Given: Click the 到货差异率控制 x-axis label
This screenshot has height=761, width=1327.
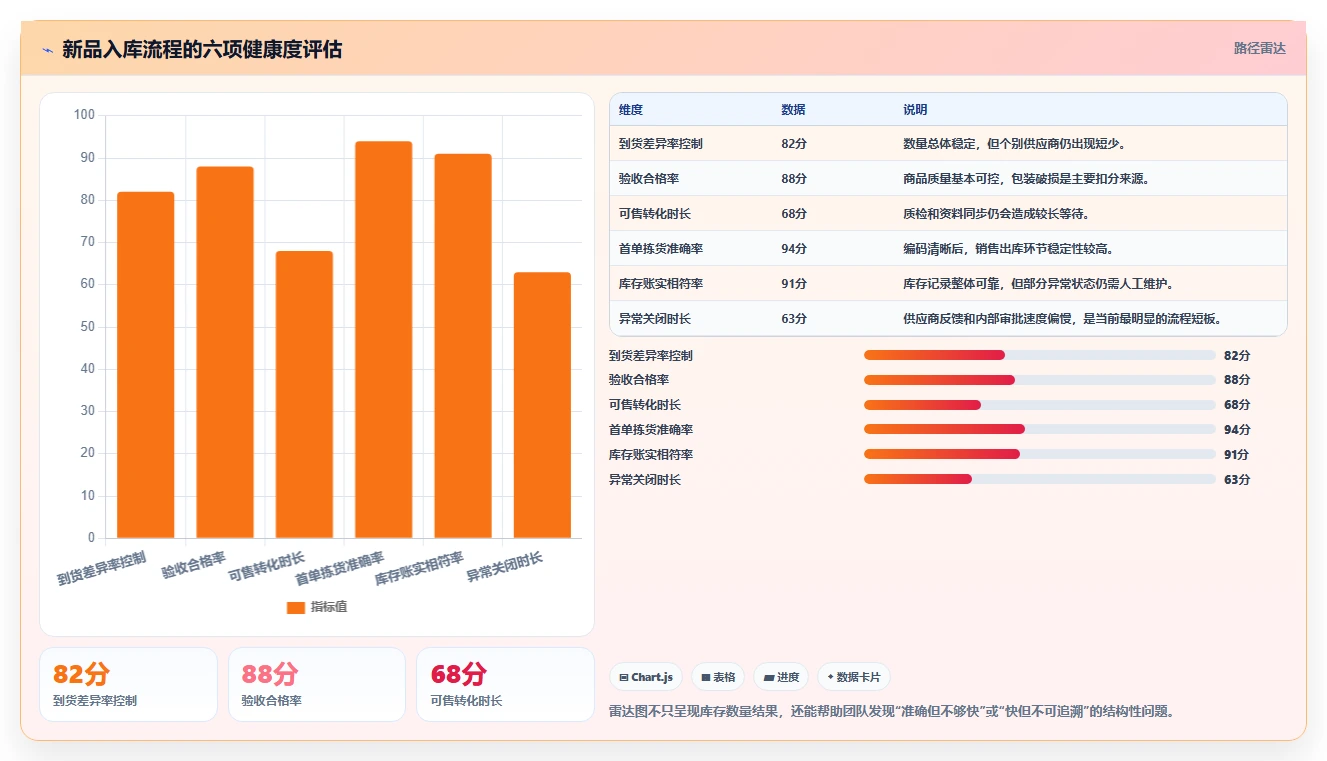Looking at the screenshot, I should coord(102,568).
